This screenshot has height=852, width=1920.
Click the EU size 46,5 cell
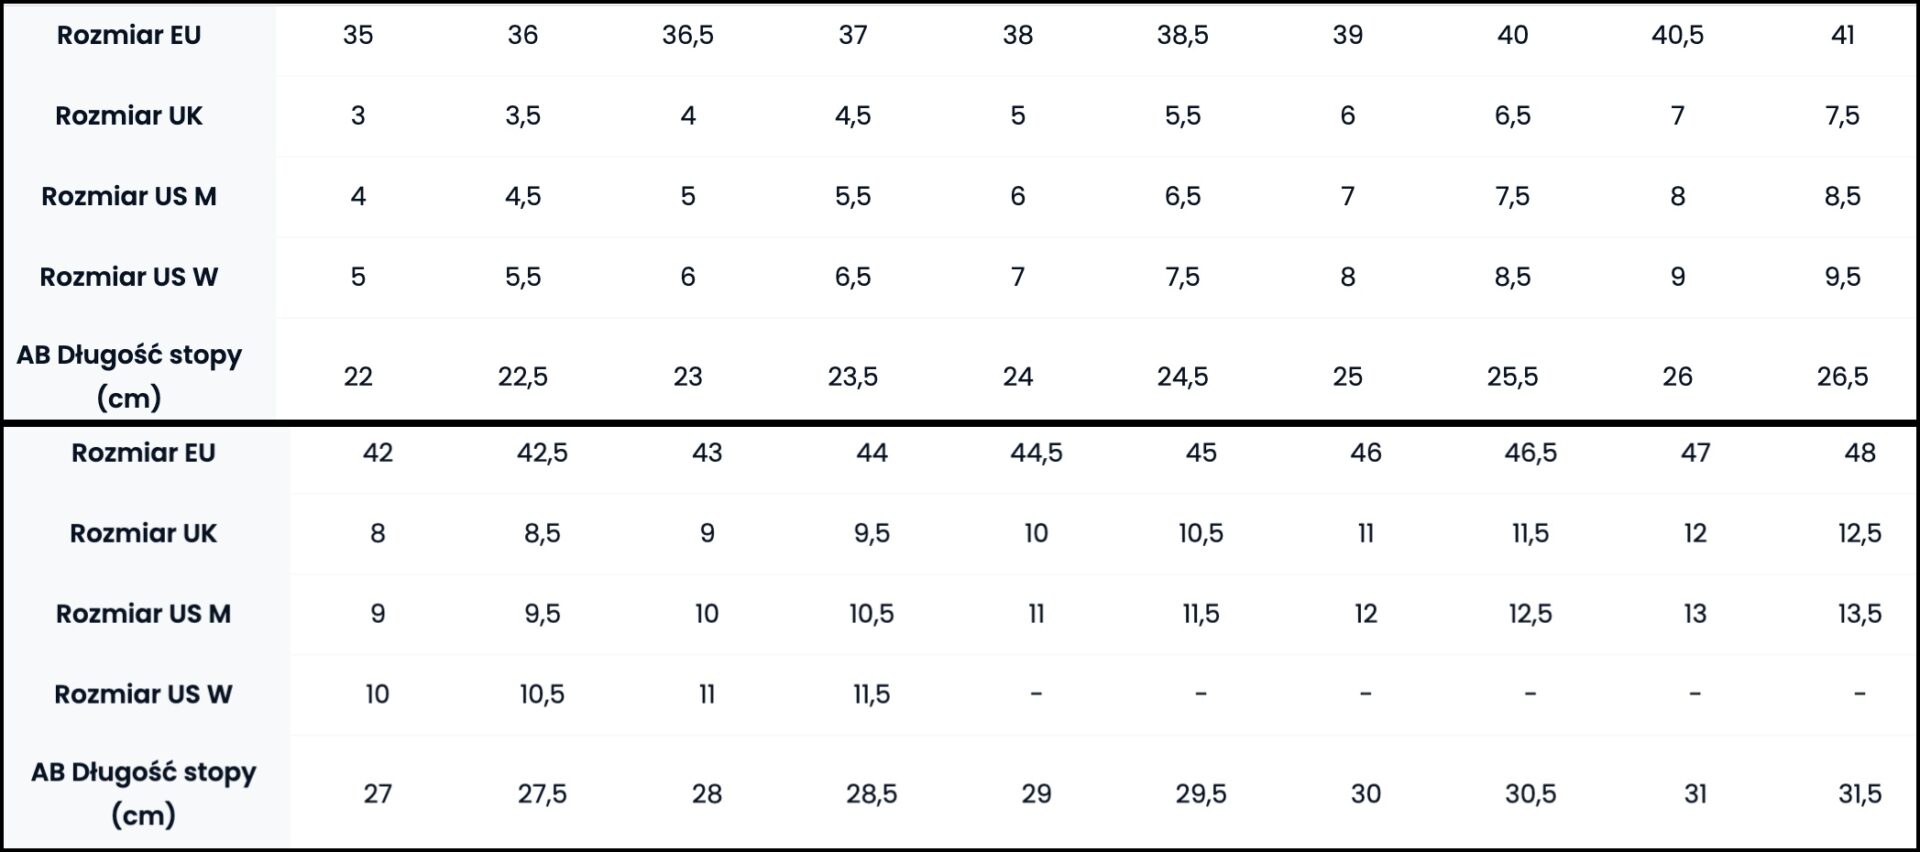[1530, 453]
